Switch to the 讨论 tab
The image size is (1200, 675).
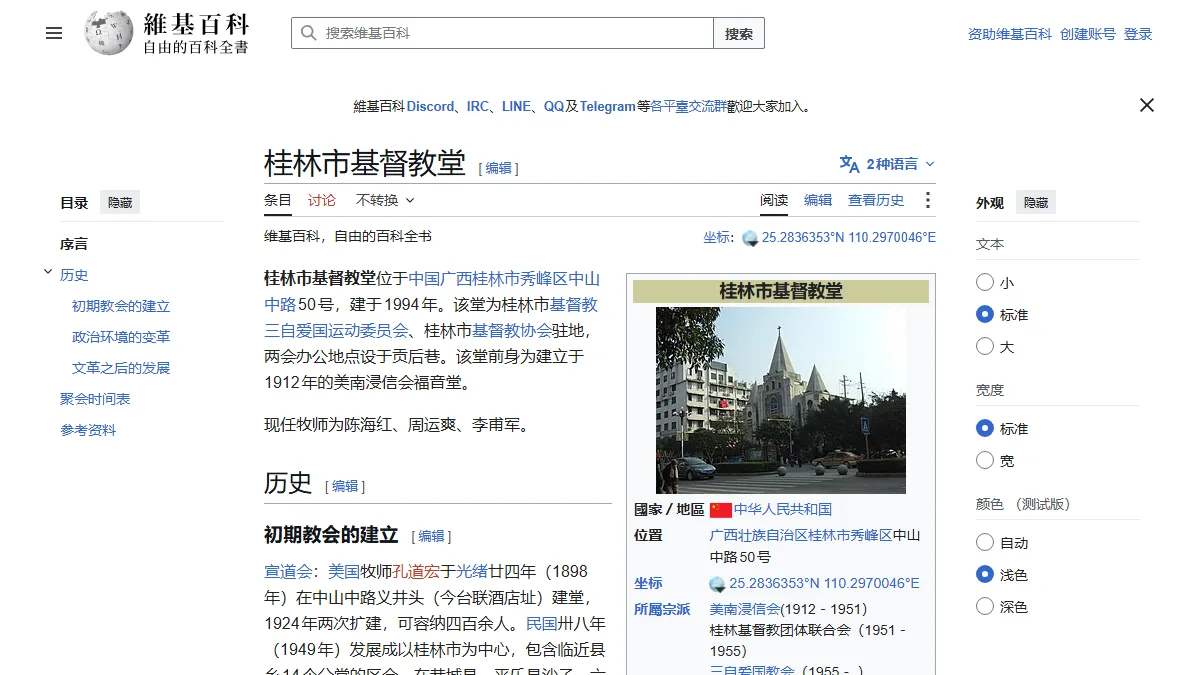322,200
